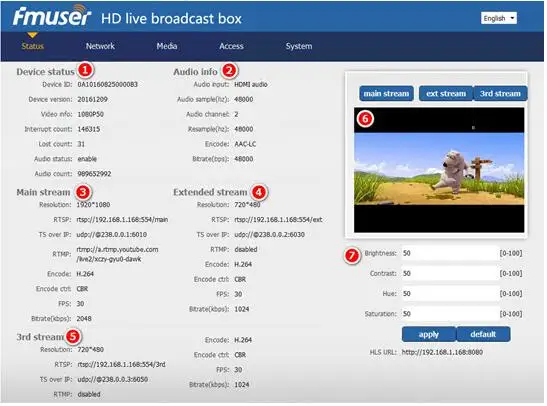547x406 pixels.
Task: Show the main stream preview
Action: pos(386,93)
